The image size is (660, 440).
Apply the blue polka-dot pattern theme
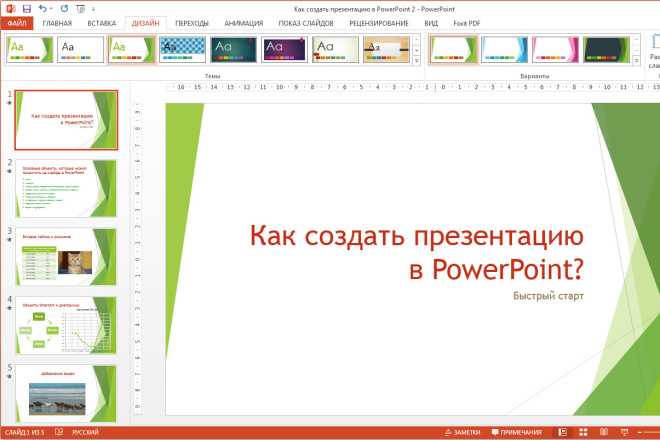[x=182, y=49]
